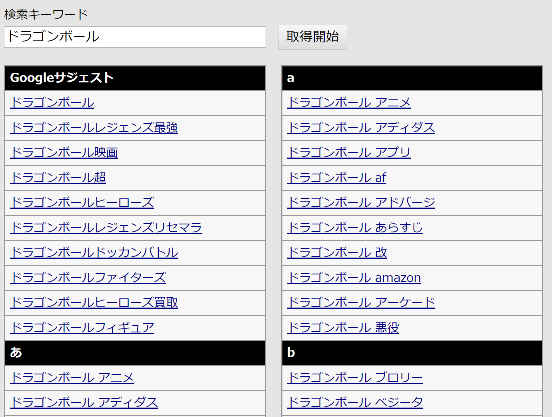This screenshot has height=417, width=552.
Task: Click the 検索キーワード input field
Action: tap(135, 37)
